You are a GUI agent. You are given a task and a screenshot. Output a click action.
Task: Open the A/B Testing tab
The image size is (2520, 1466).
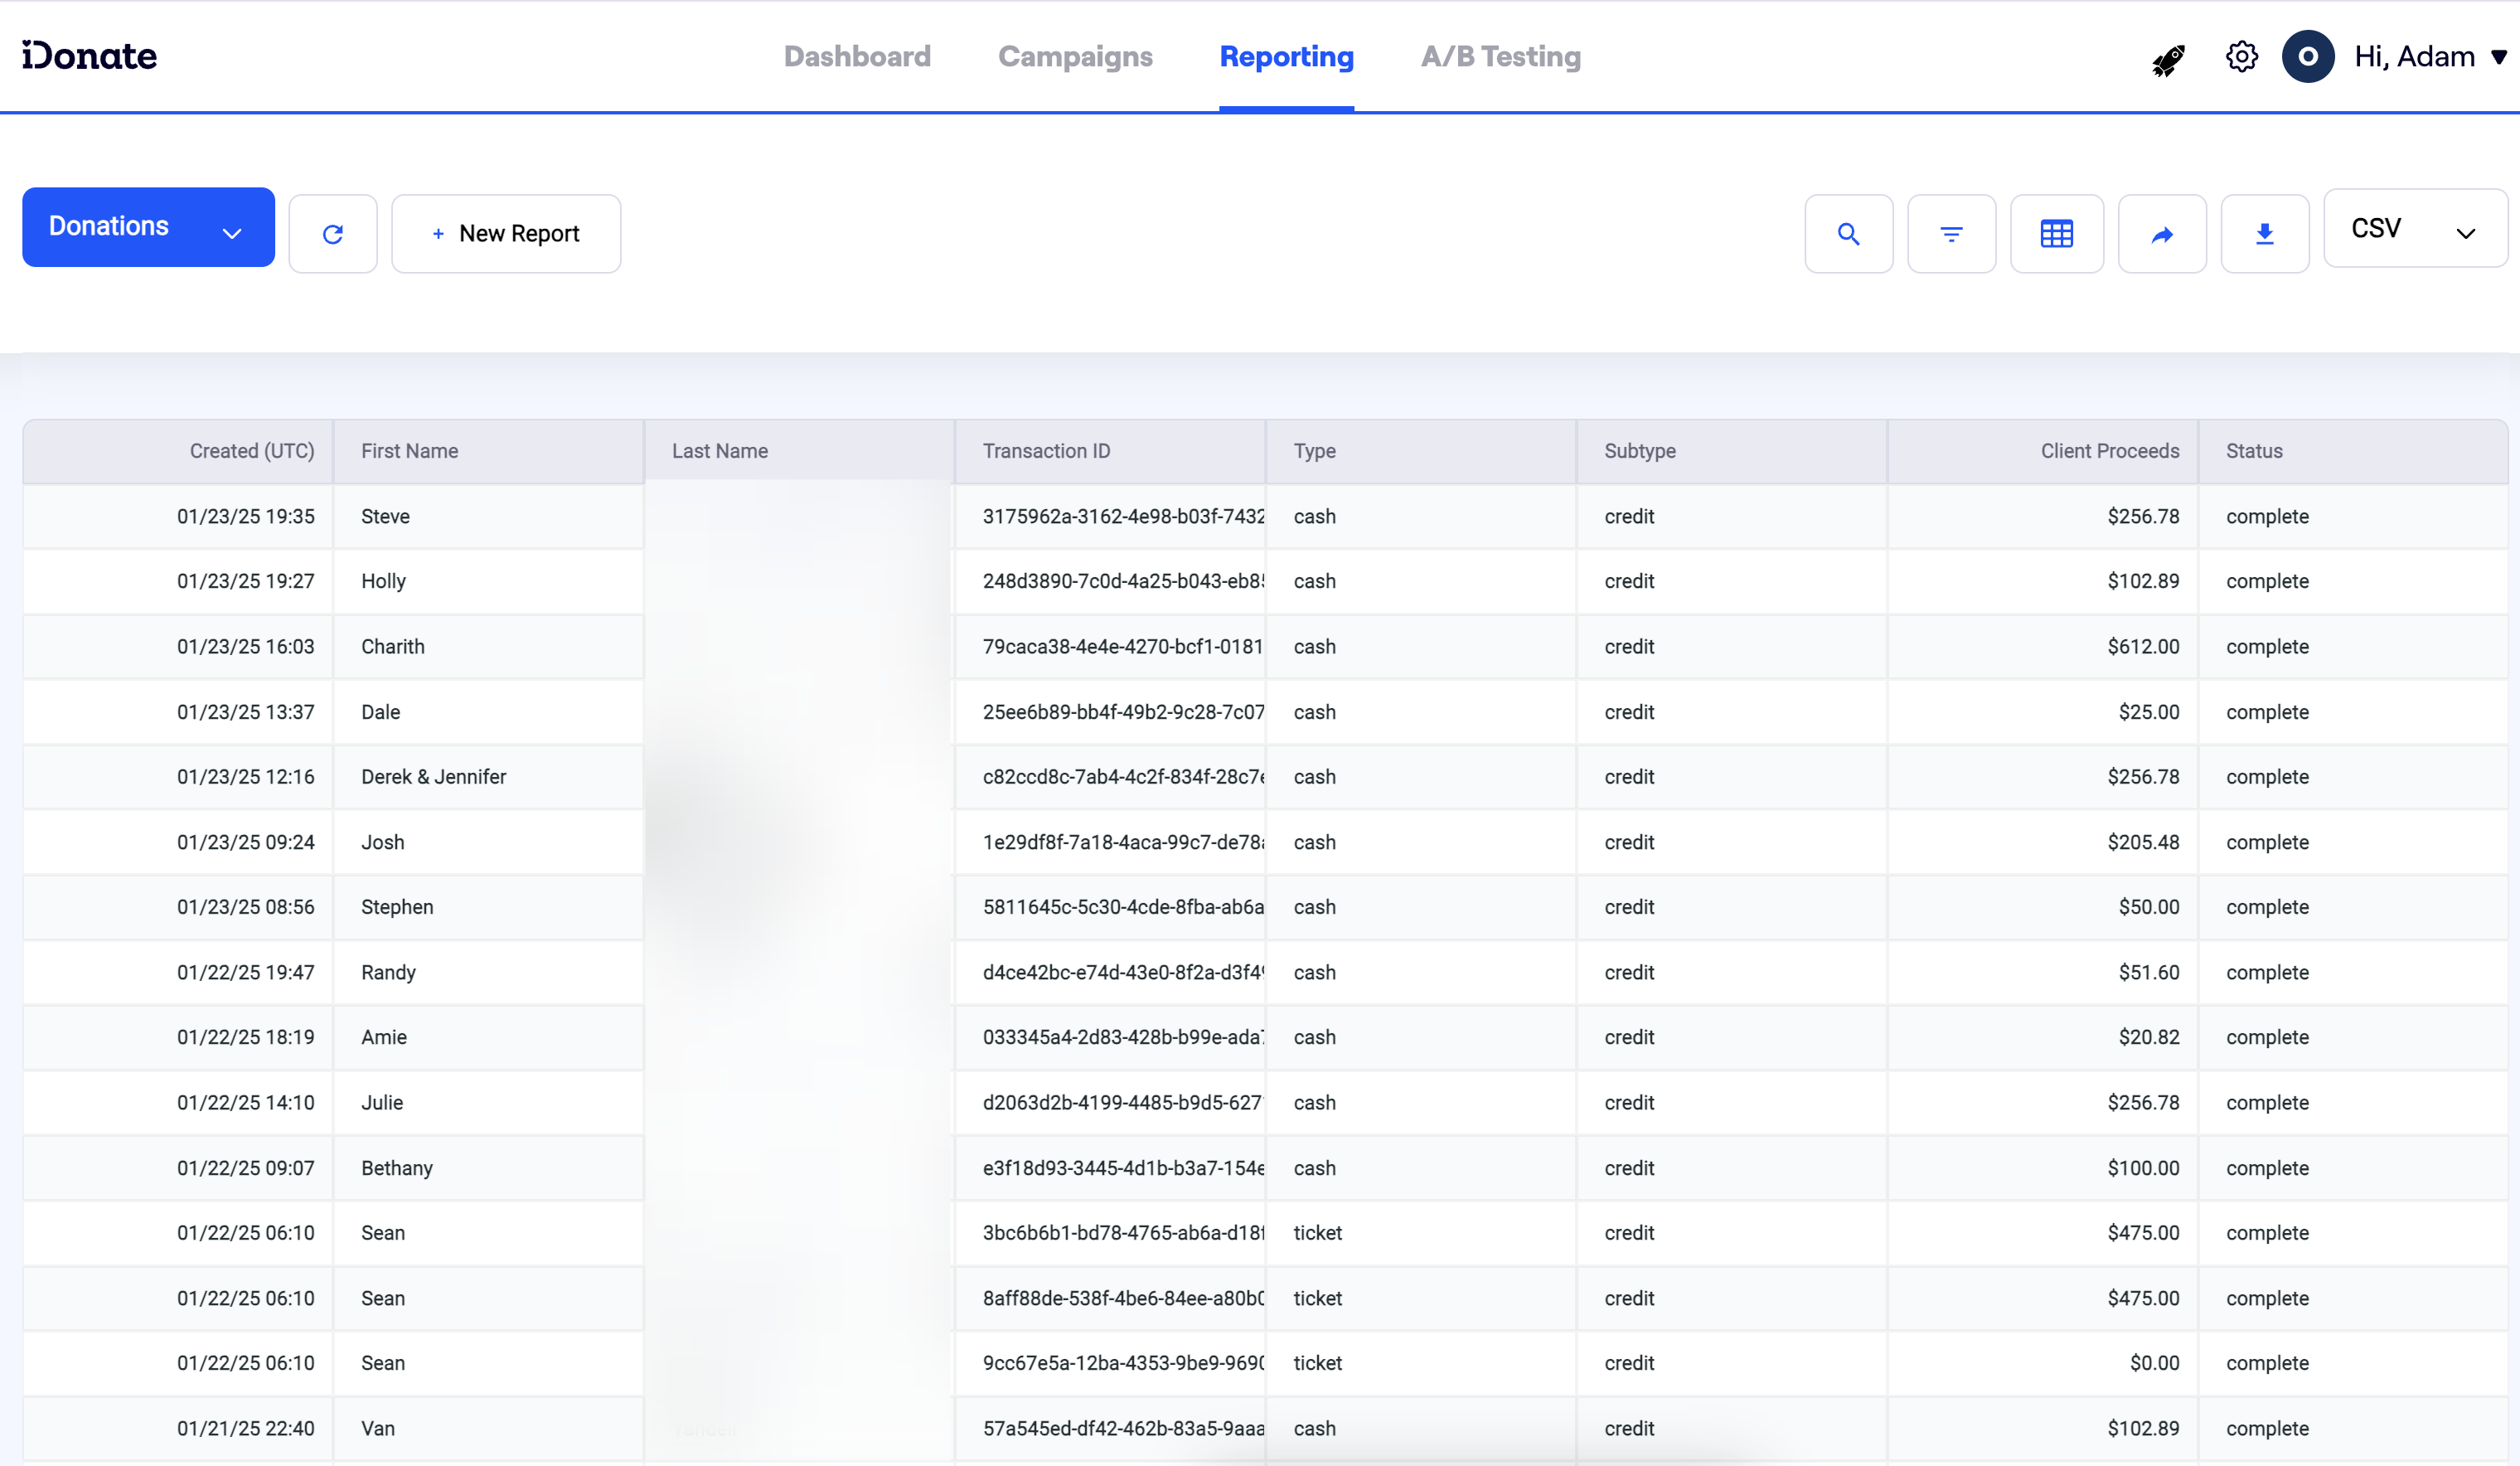[1500, 57]
